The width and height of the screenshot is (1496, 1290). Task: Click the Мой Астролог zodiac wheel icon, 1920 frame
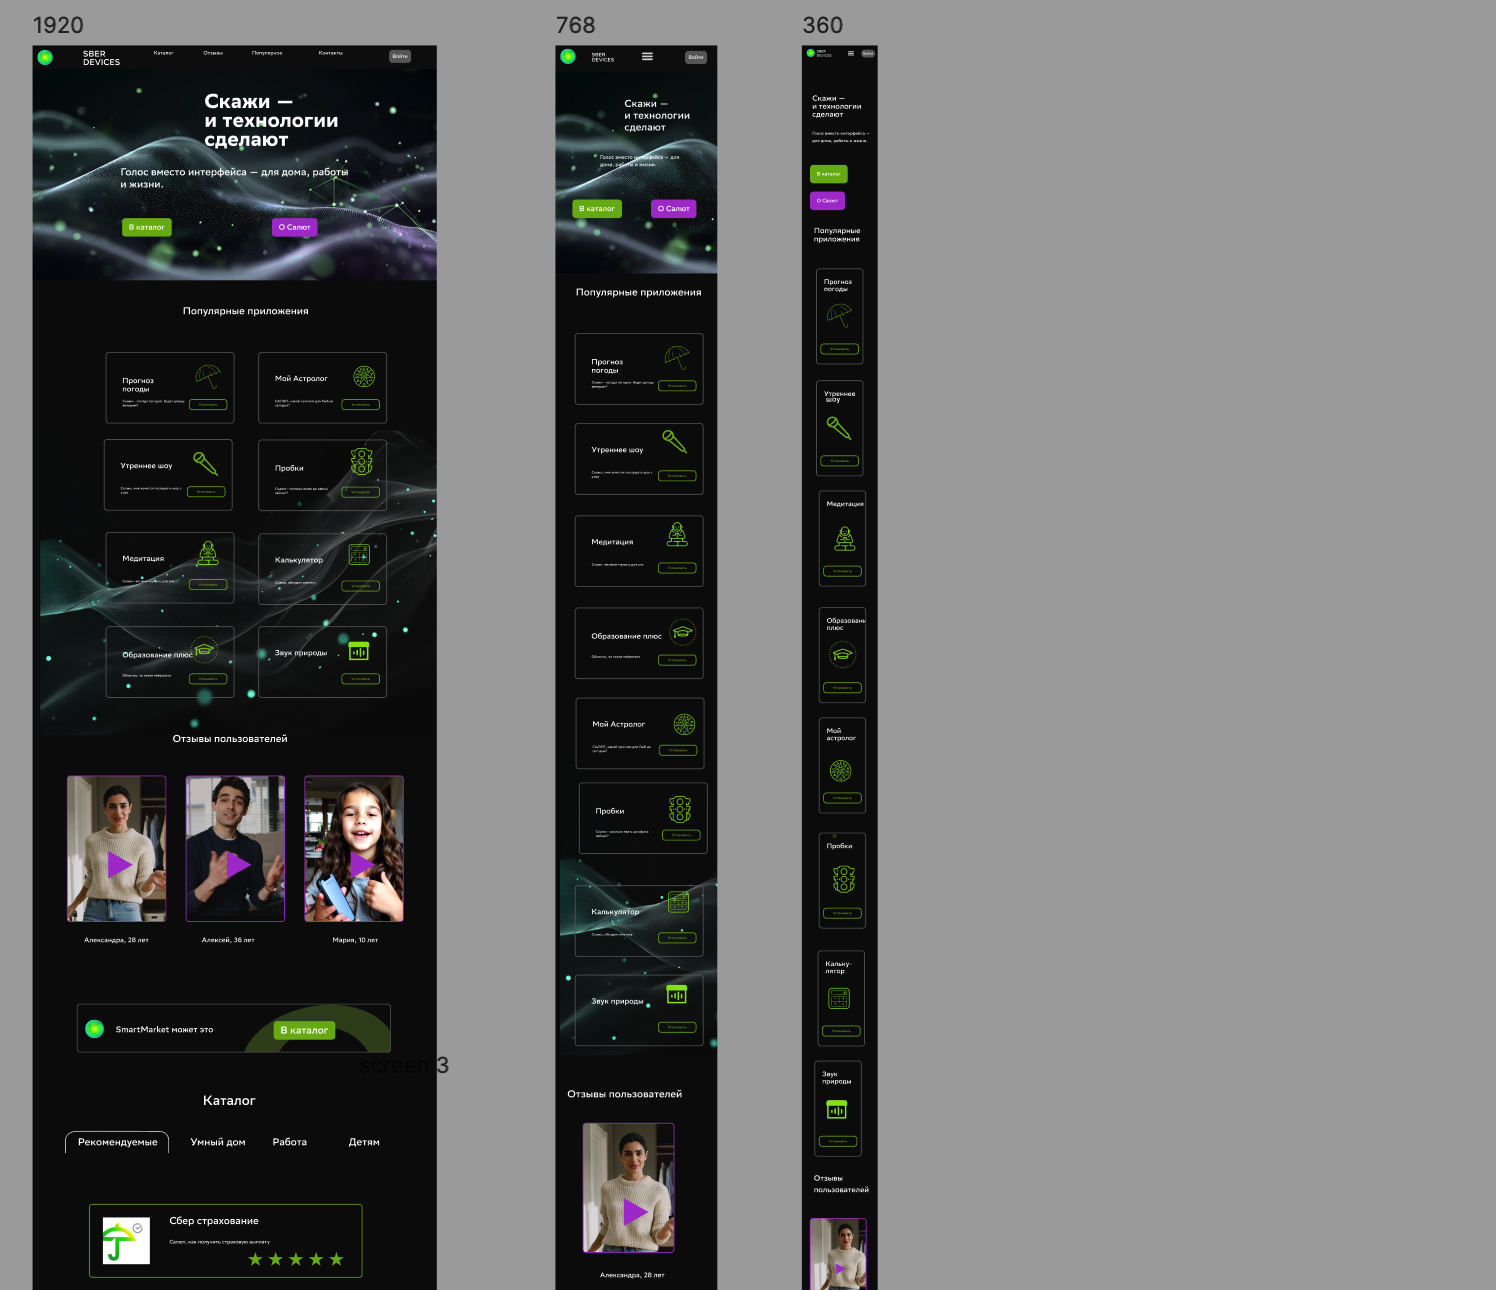364,376
